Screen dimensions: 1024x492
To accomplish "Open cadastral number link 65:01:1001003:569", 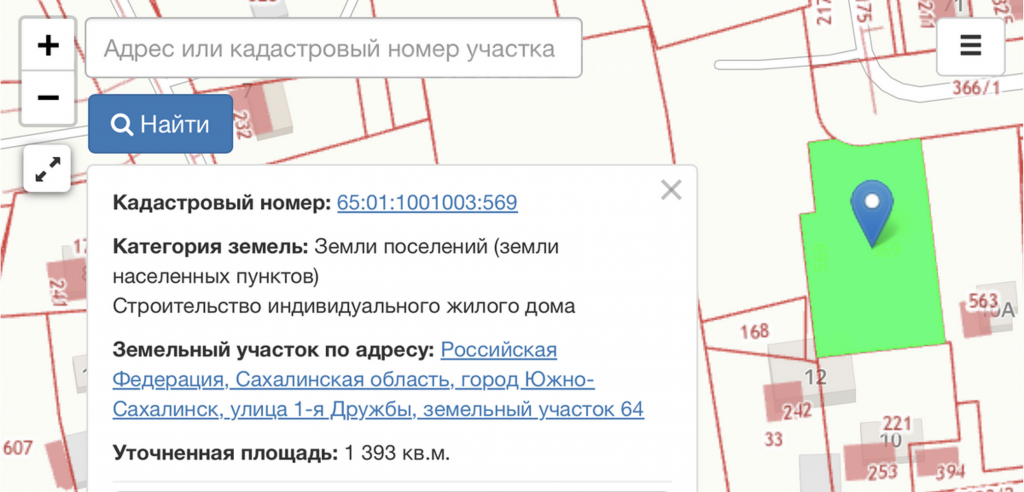I will coord(427,203).
